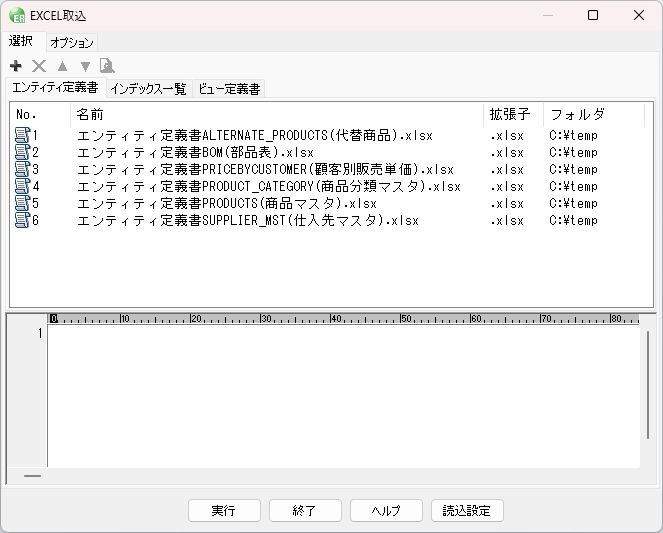Click inside the text editor line 1
The width and height of the screenshot is (663, 533).
coord(343,334)
